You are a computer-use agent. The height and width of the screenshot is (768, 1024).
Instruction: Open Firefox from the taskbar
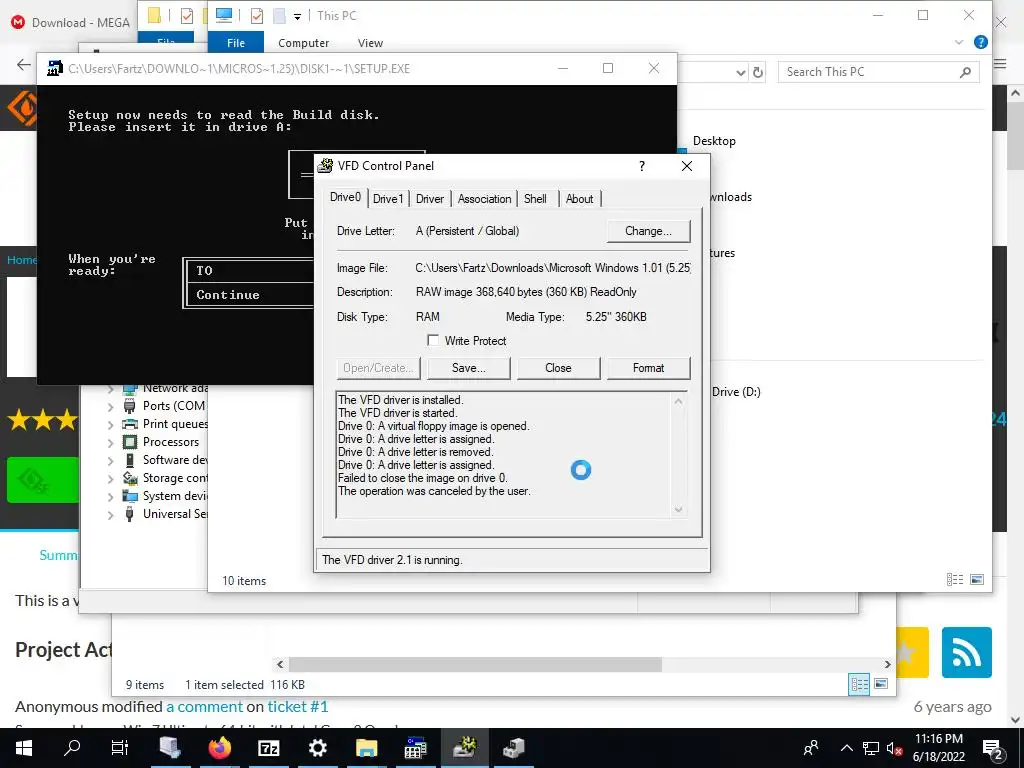coord(220,748)
